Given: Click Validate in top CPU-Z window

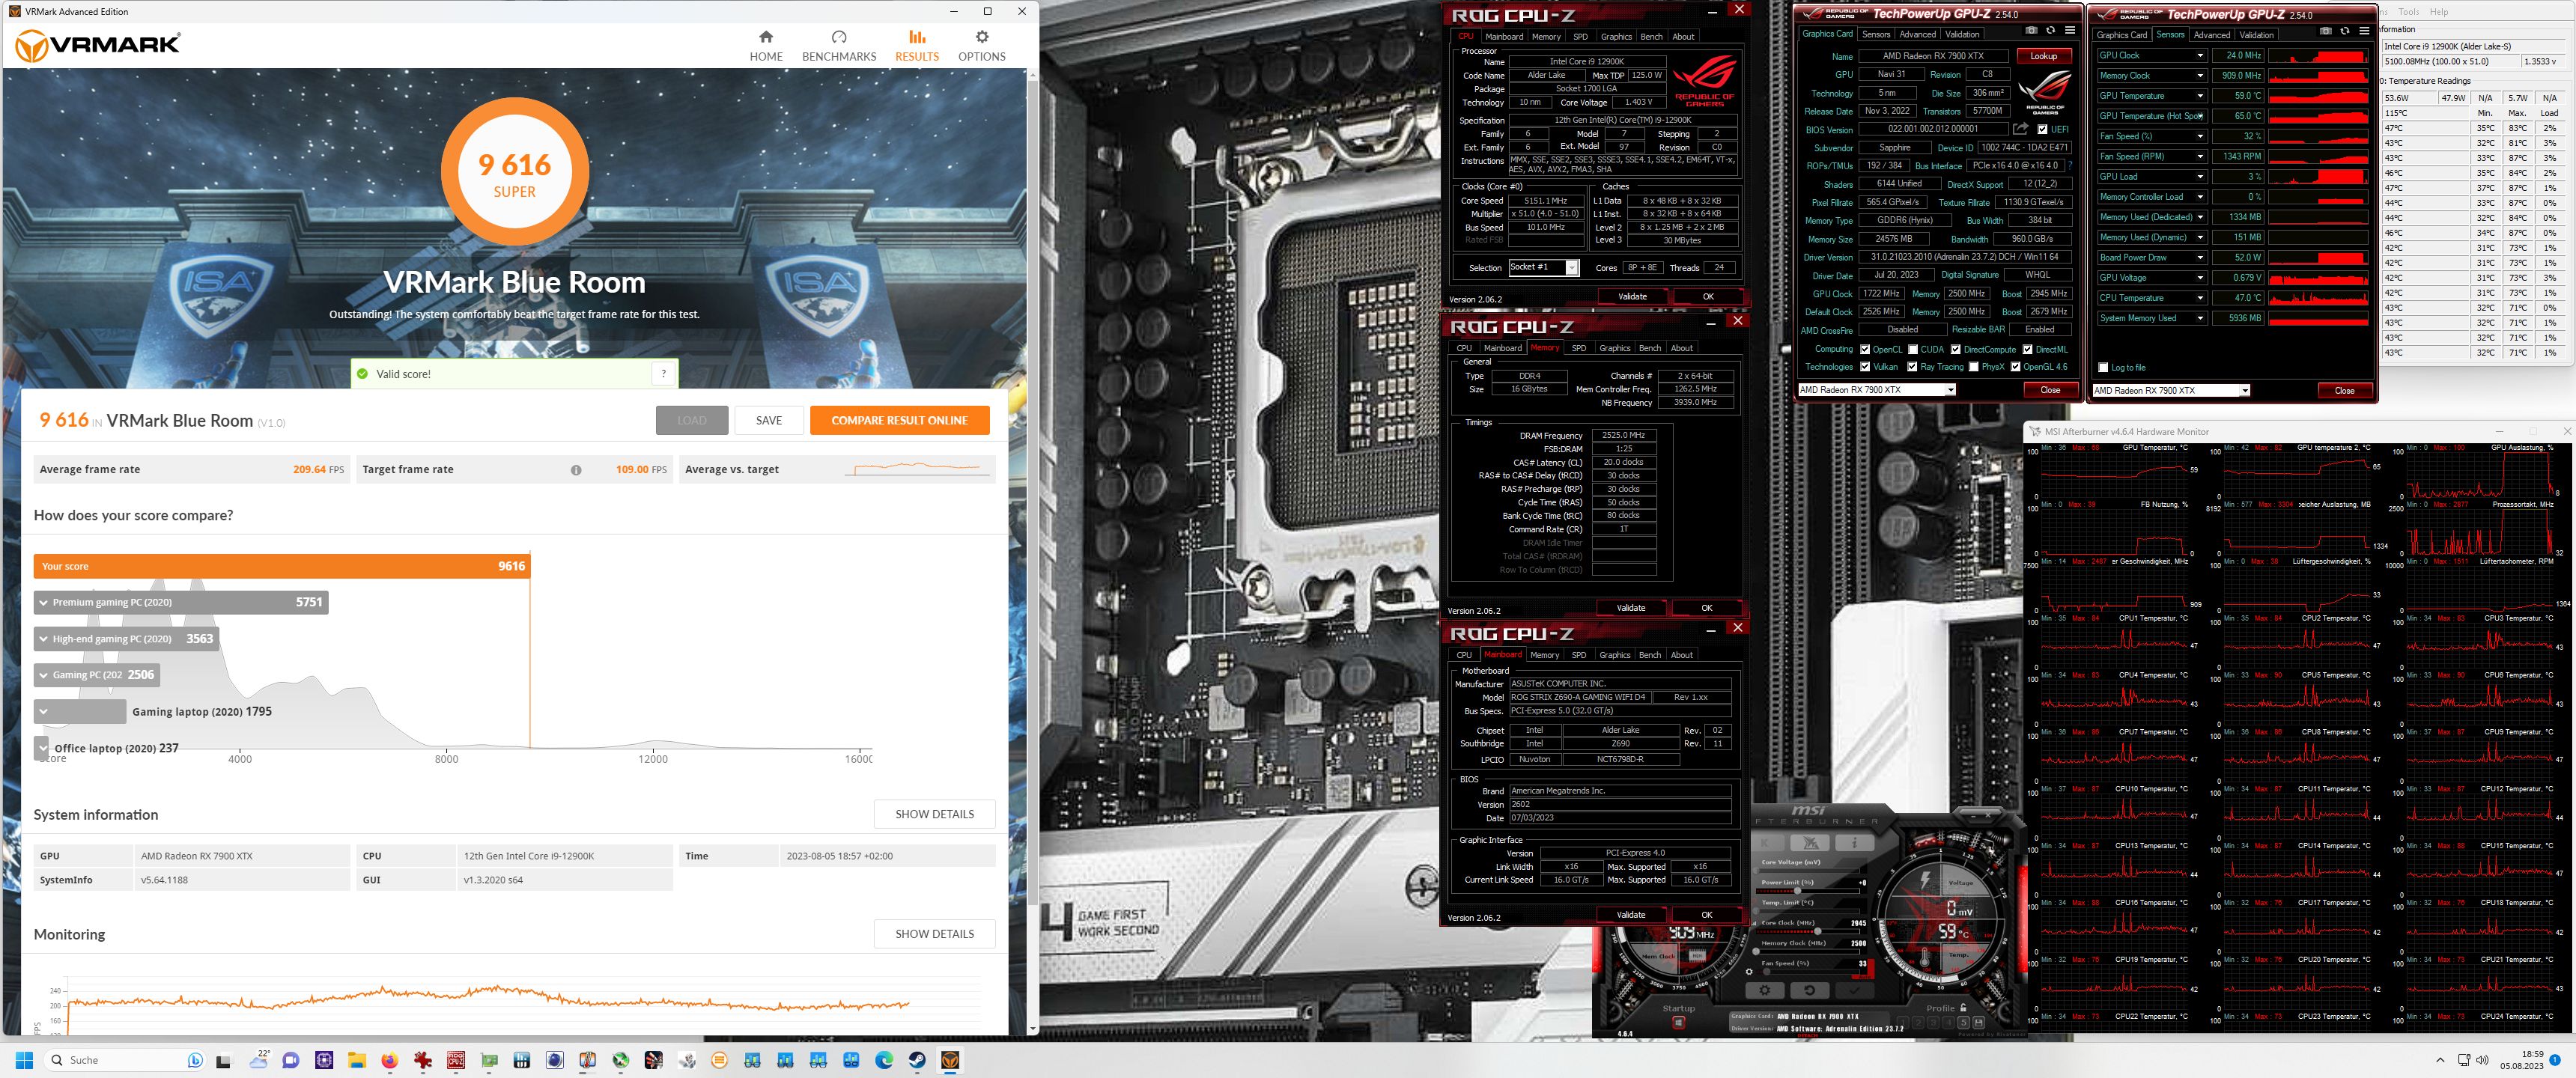Looking at the screenshot, I should tap(1632, 296).
